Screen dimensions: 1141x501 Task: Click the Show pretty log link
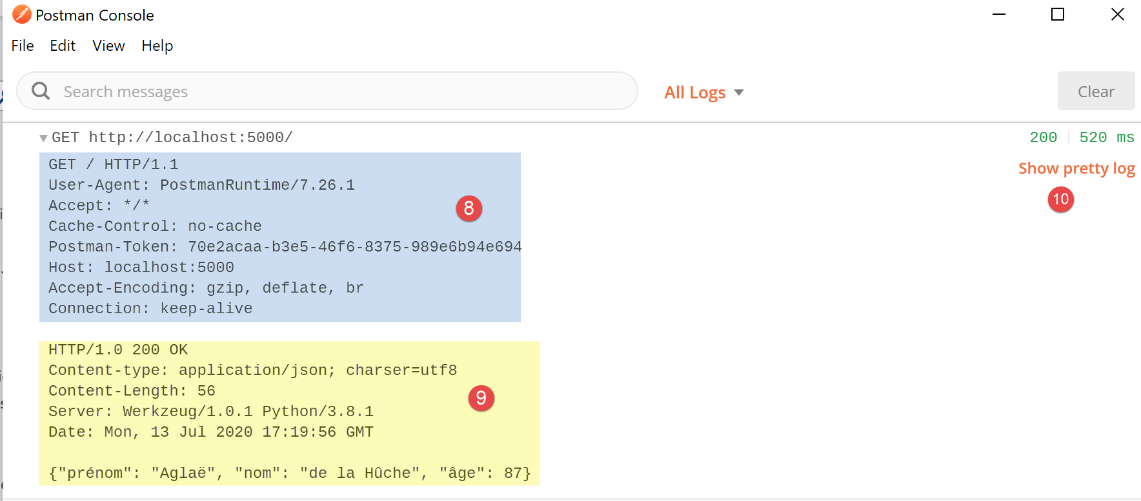pyautogui.click(x=1076, y=169)
